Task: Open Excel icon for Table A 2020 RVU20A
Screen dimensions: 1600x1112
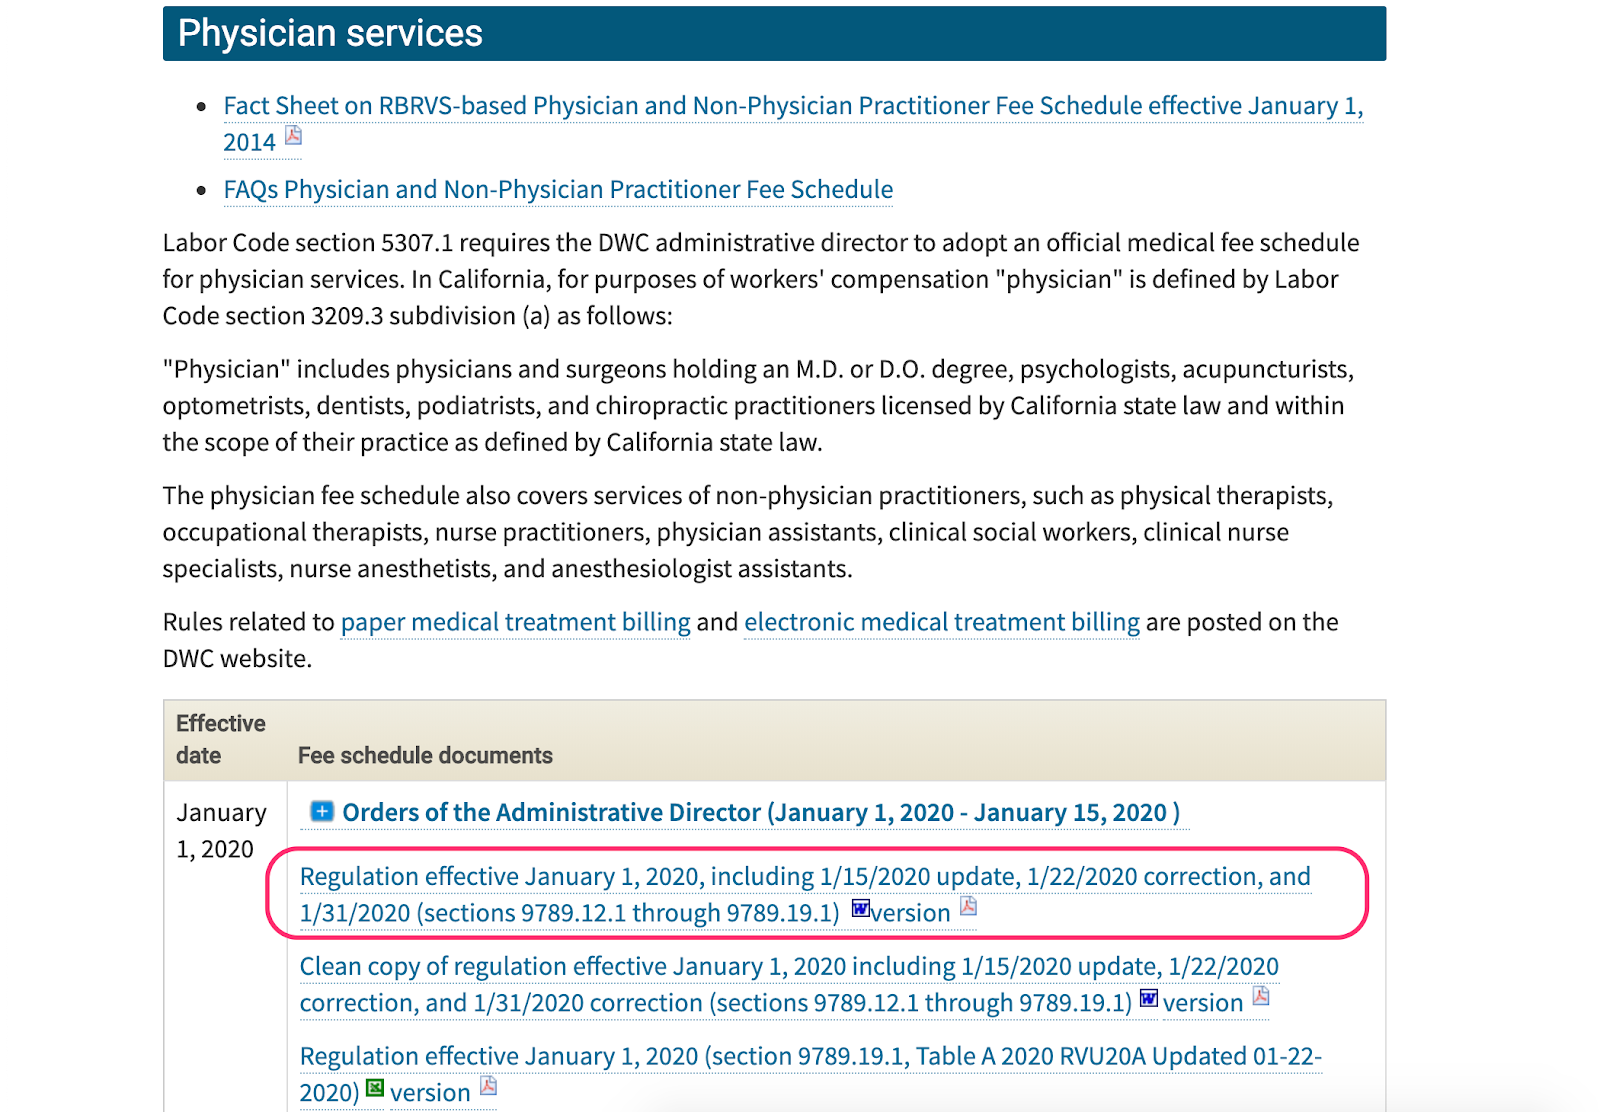Action: [x=374, y=1088]
